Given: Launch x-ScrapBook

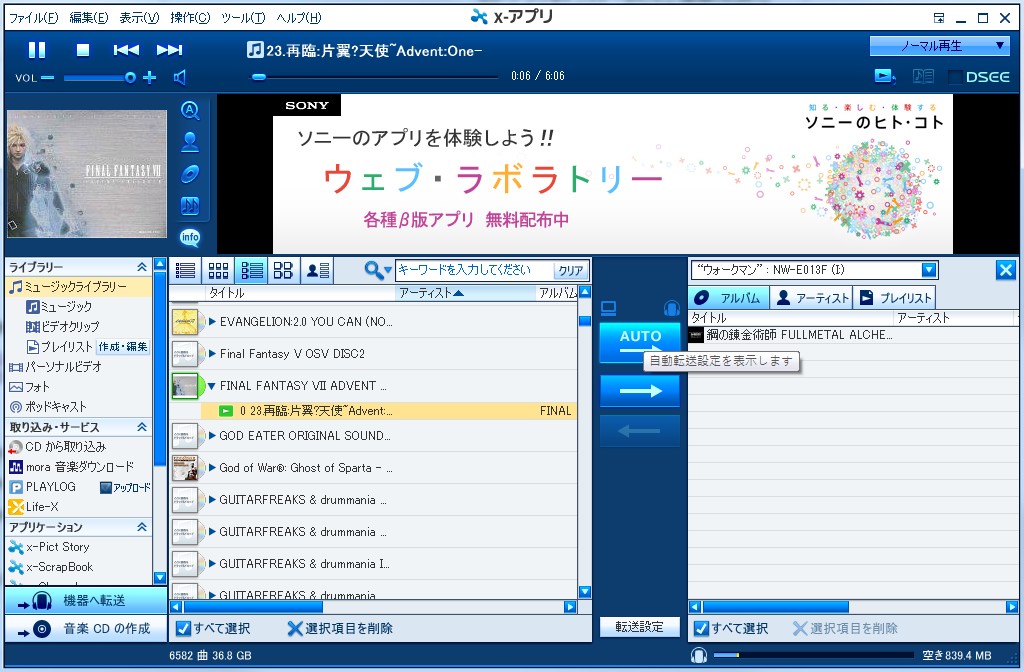Looking at the screenshot, I should point(51,567).
